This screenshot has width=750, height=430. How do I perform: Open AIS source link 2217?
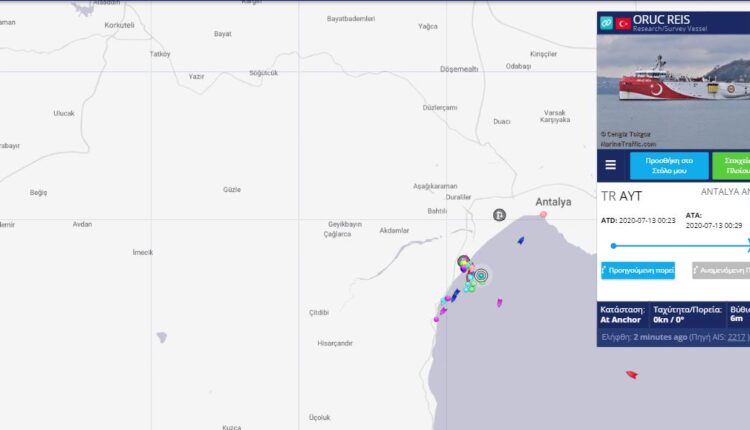(736, 337)
